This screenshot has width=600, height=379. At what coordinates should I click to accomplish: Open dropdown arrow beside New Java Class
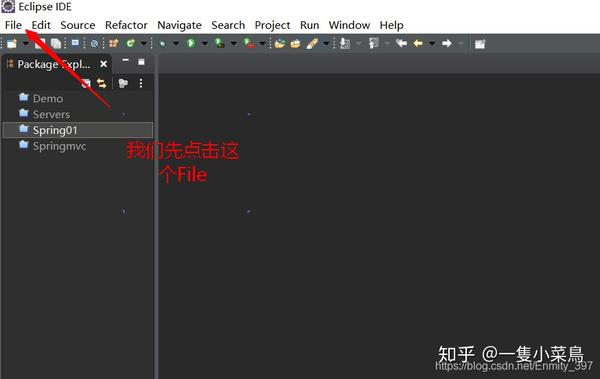tap(144, 44)
